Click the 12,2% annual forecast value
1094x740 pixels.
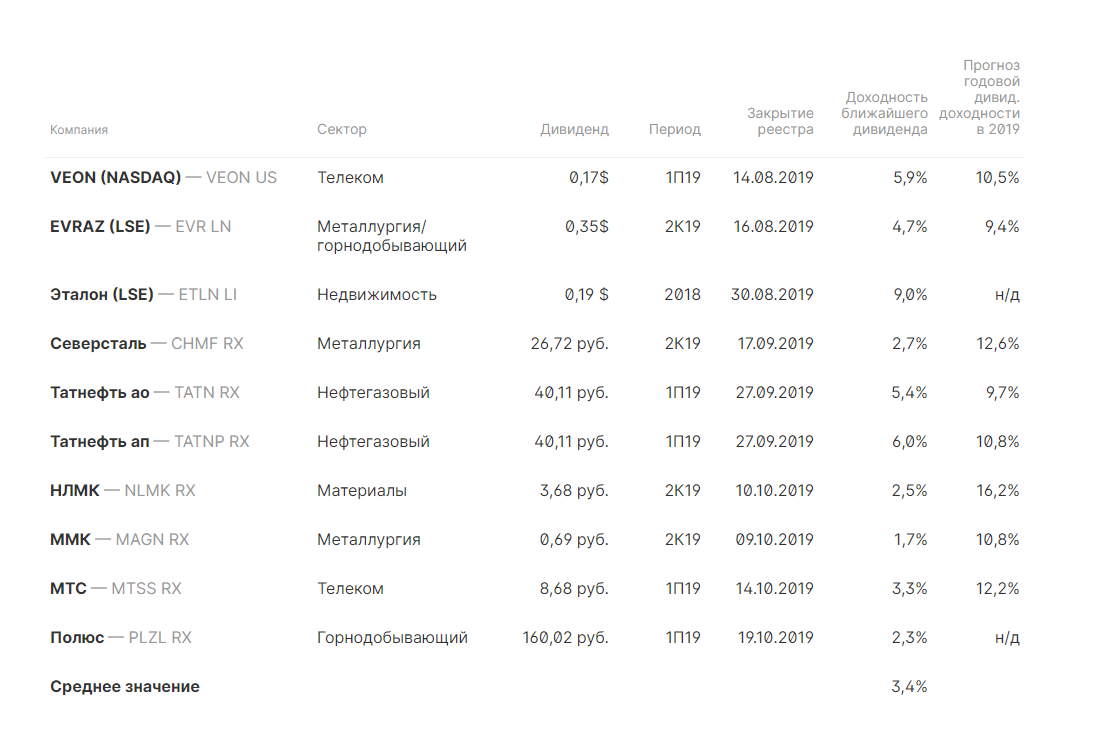pyautogui.click(x=997, y=588)
